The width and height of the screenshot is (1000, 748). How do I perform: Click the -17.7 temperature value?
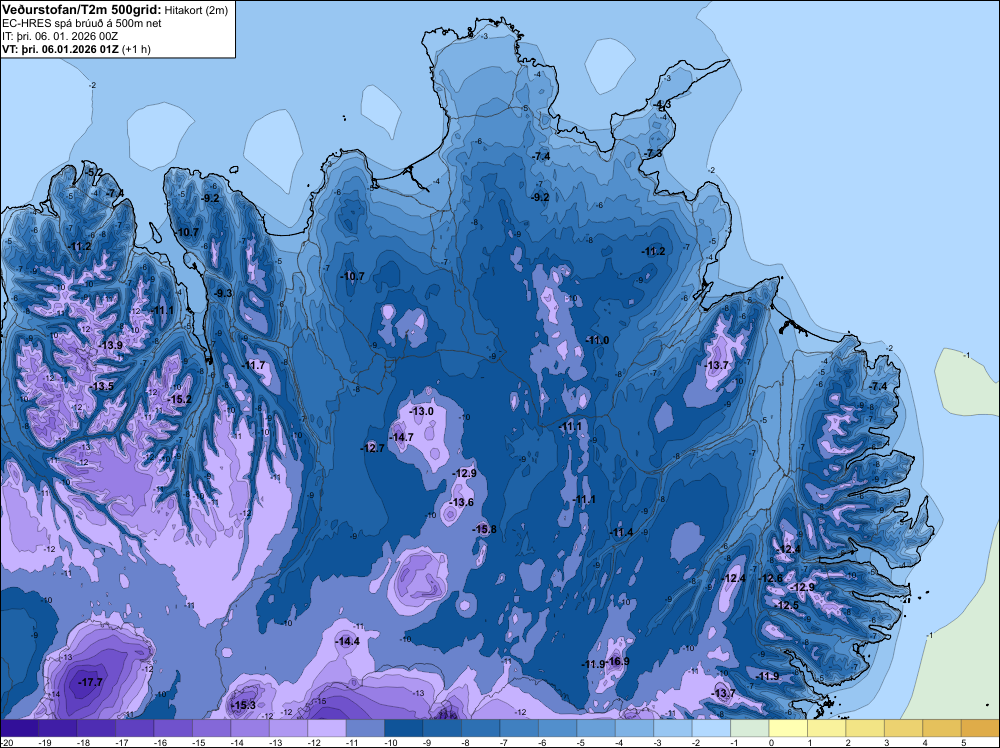90,682
